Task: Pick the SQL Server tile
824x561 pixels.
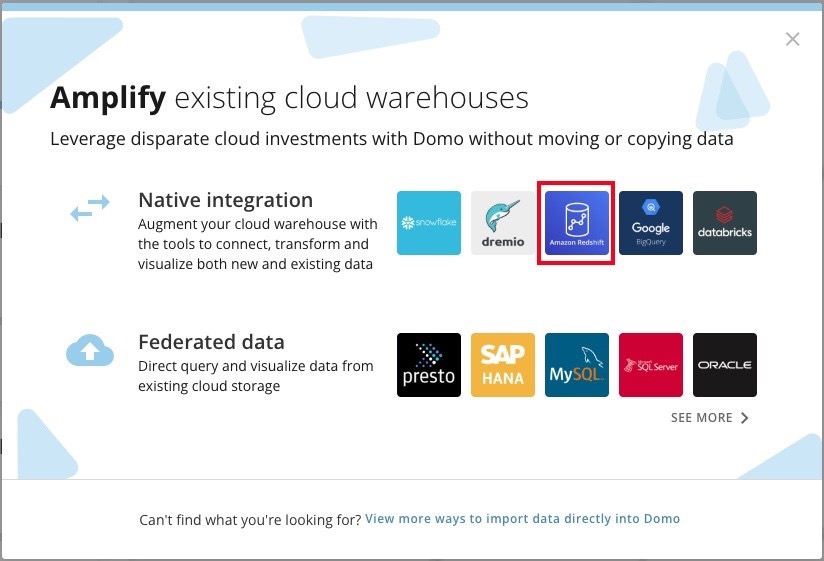Action: [x=651, y=365]
